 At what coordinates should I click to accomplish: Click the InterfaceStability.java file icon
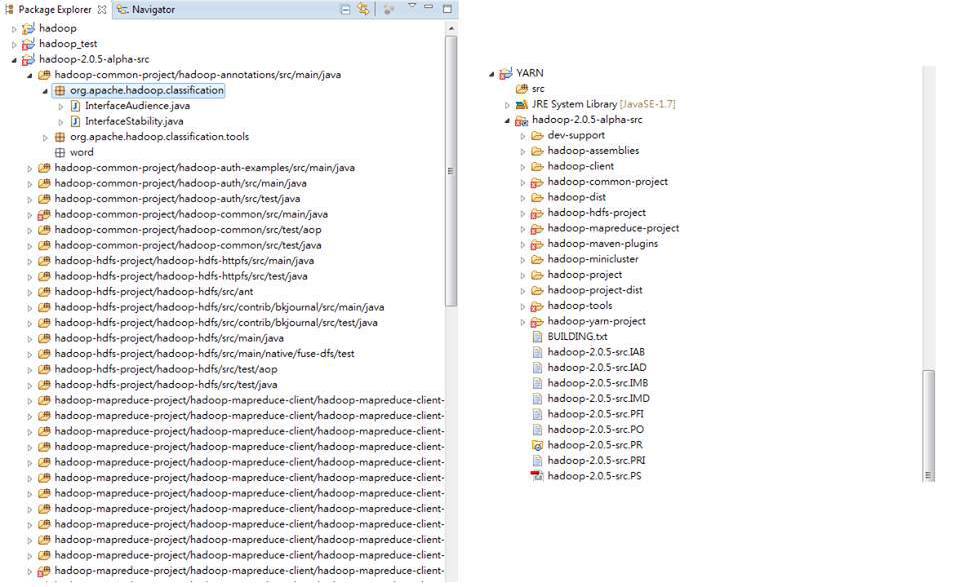[75, 121]
